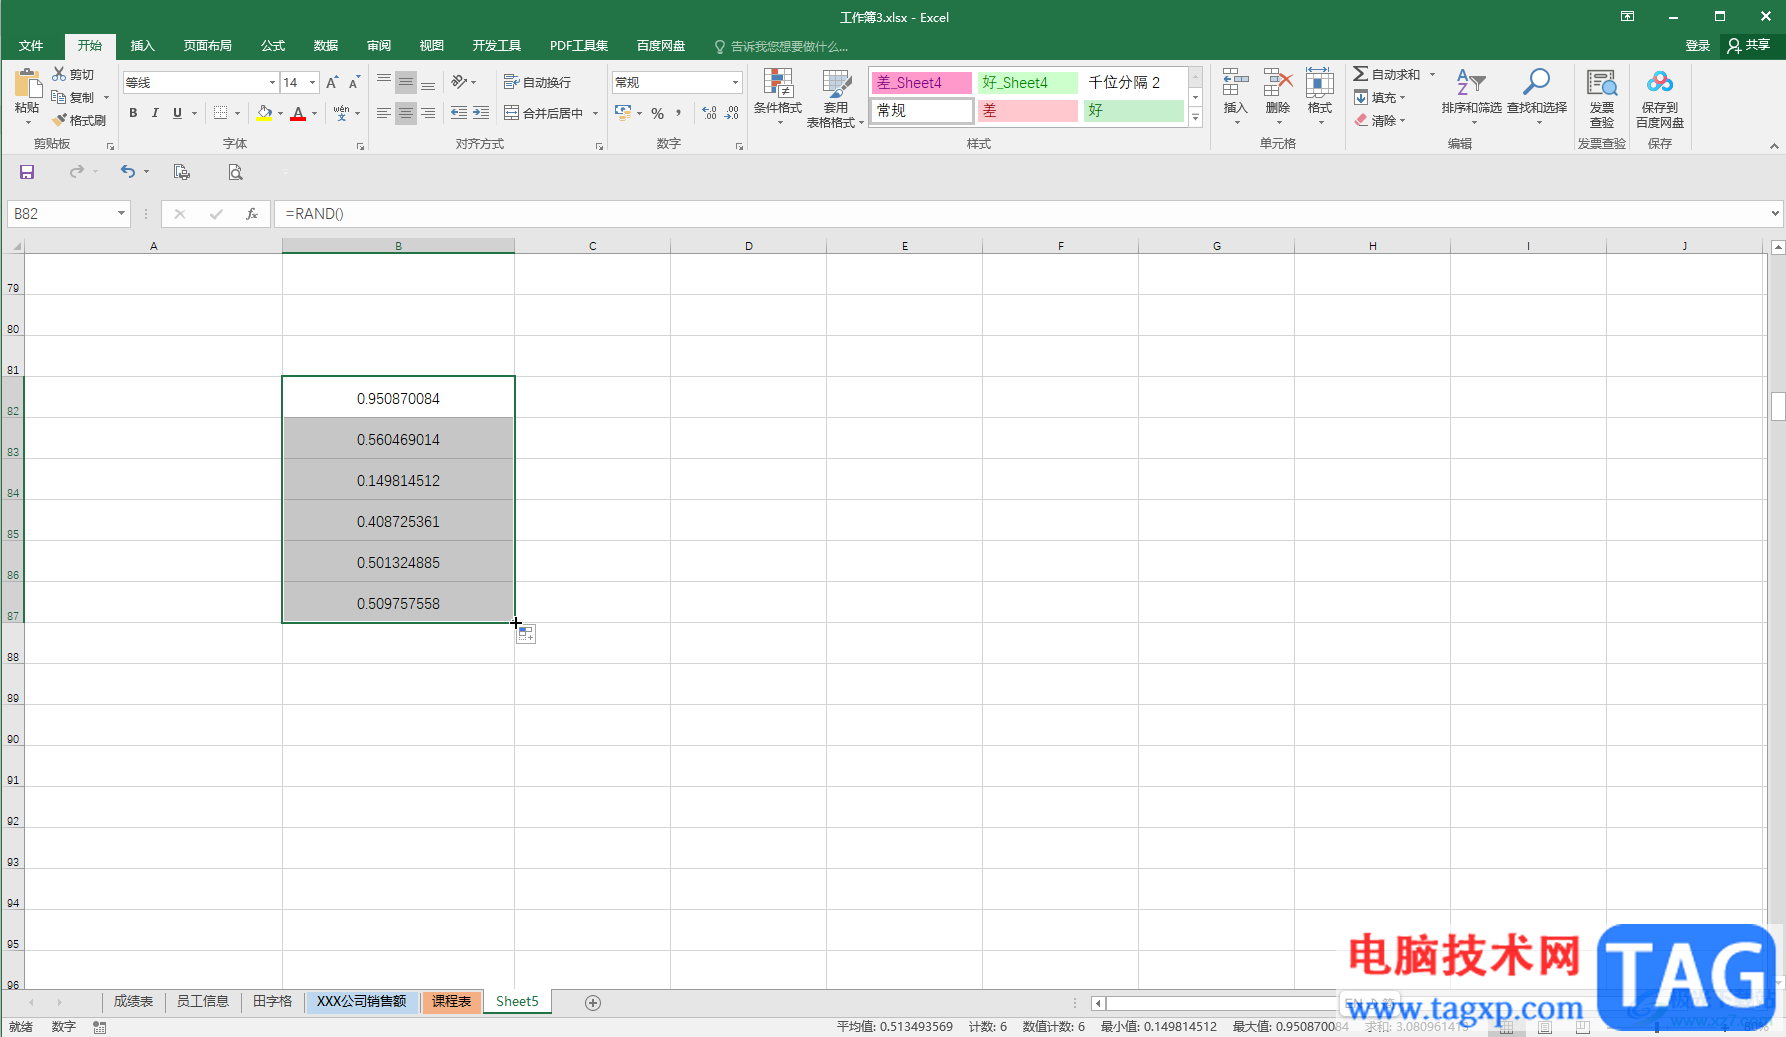The width and height of the screenshot is (1786, 1037).
Task: Click the percent style icon
Action: coord(658,113)
